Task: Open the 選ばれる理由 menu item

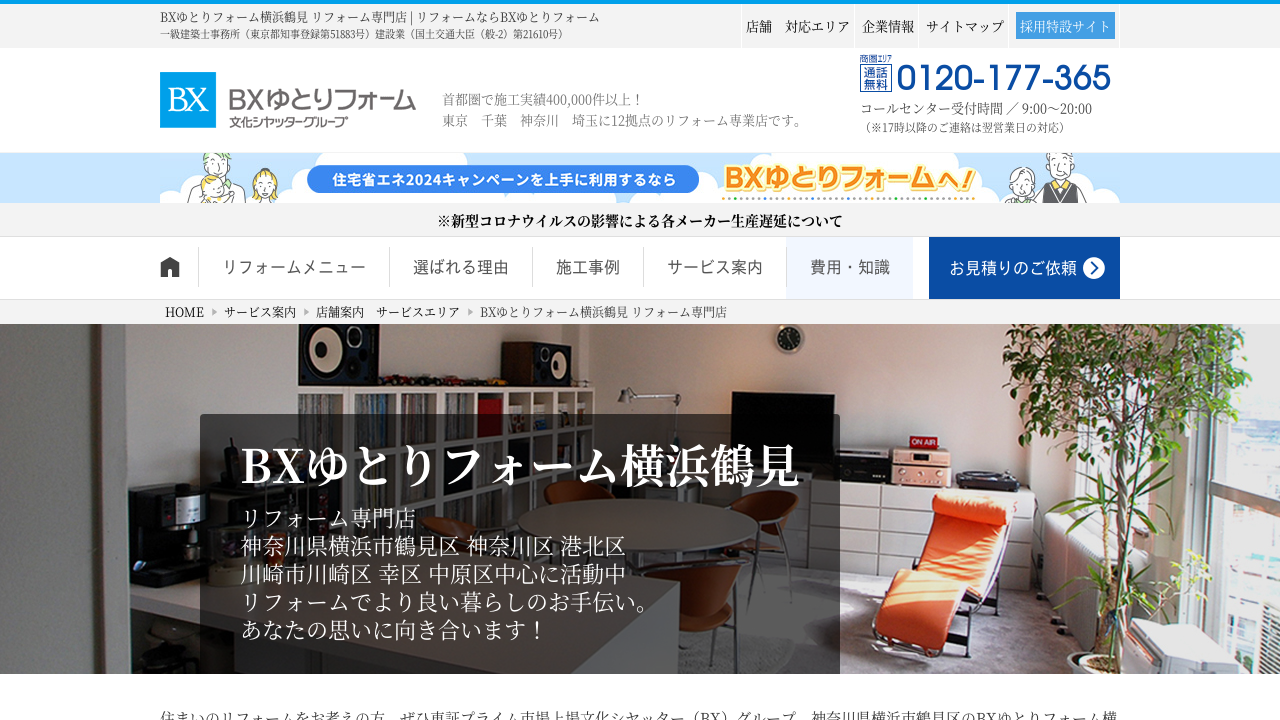Action: click(x=461, y=268)
